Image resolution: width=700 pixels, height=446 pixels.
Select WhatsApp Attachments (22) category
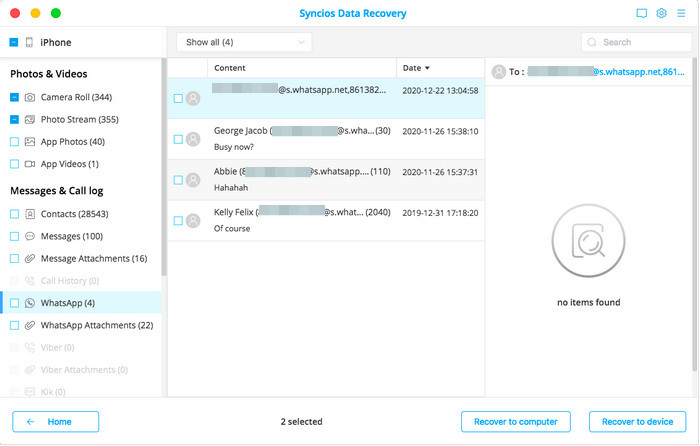96,325
